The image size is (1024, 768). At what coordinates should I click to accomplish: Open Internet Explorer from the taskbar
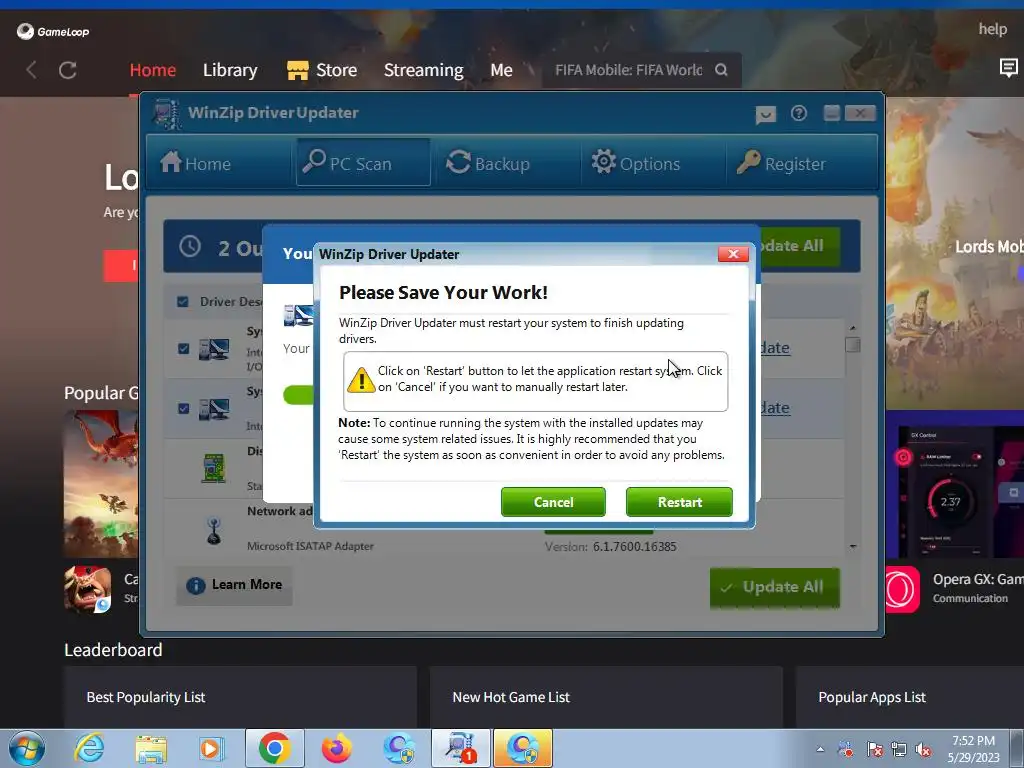click(x=89, y=748)
